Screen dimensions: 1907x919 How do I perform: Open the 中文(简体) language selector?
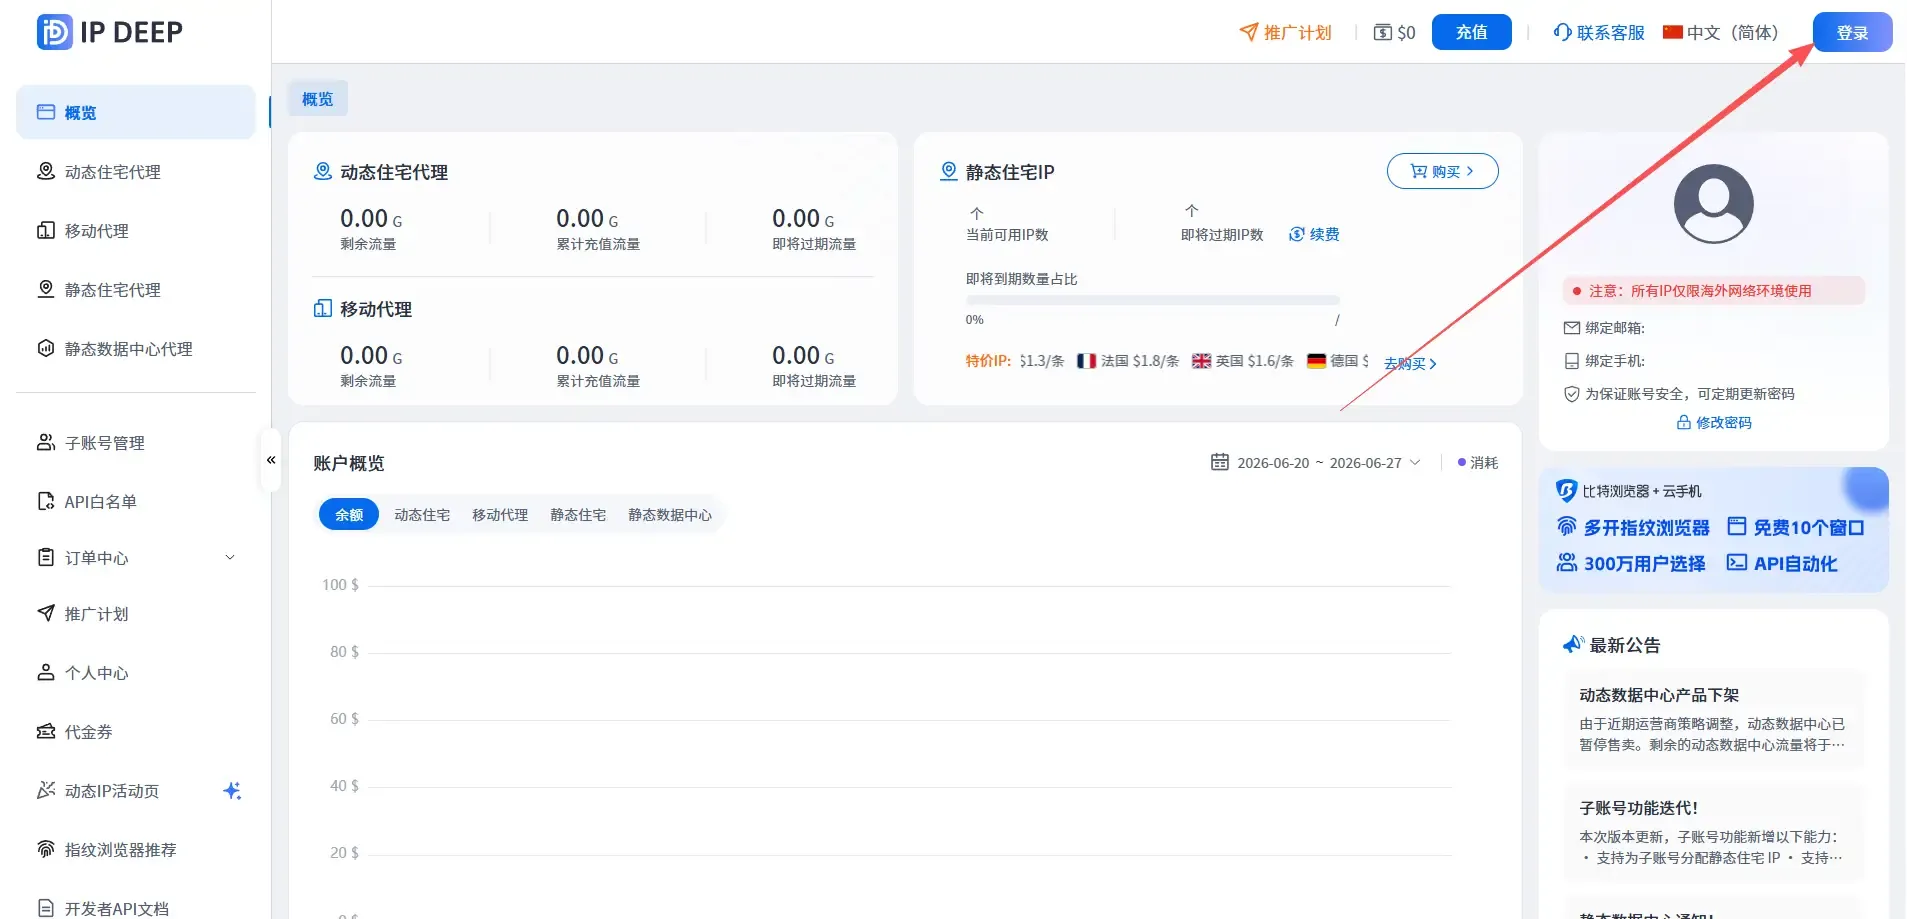click(x=1720, y=32)
